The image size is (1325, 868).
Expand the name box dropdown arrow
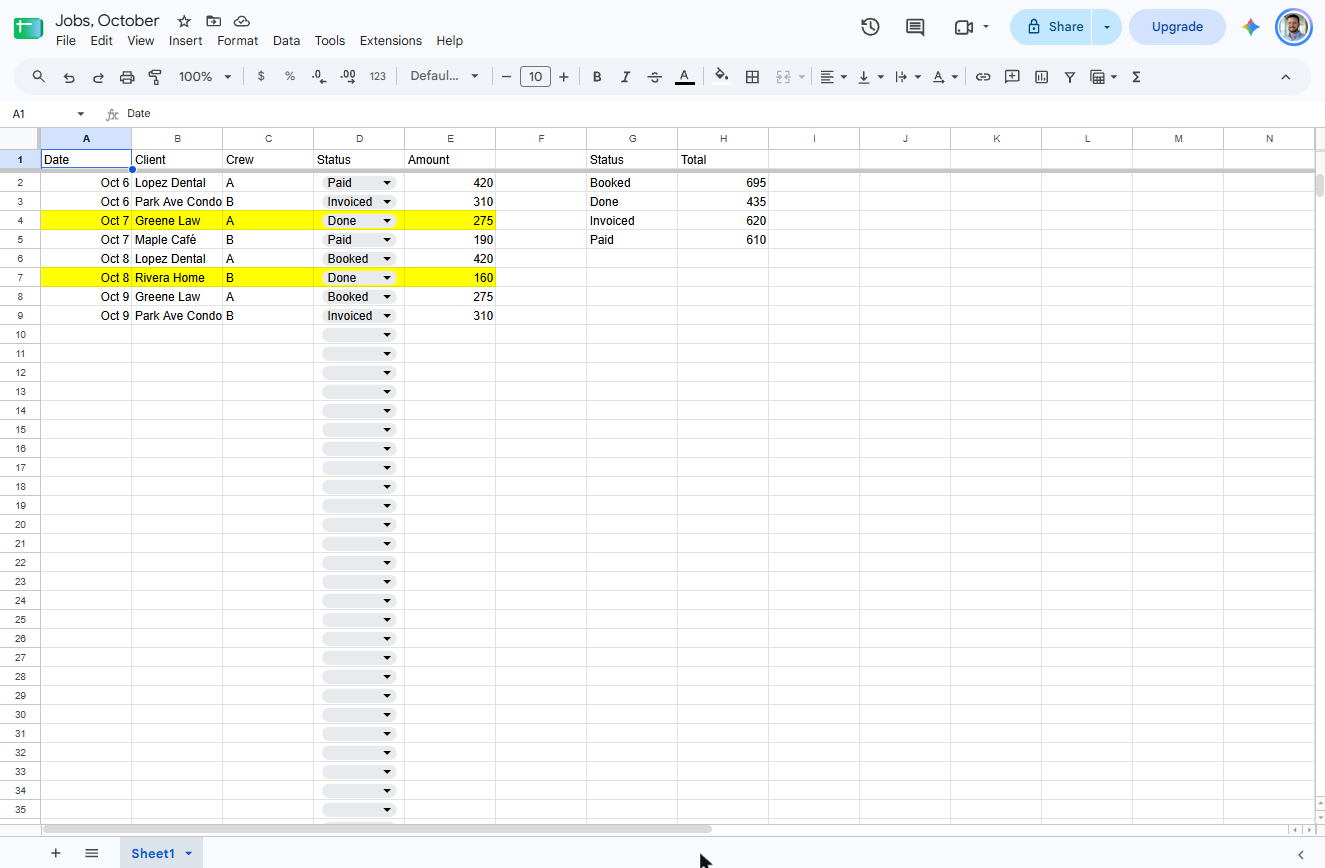point(81,114)
